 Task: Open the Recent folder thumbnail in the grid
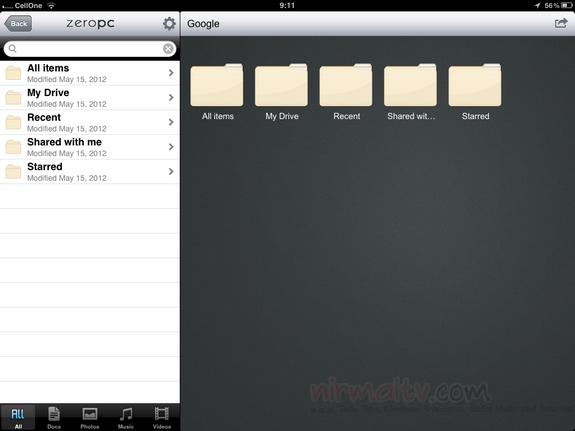click(x=346, y=85)
